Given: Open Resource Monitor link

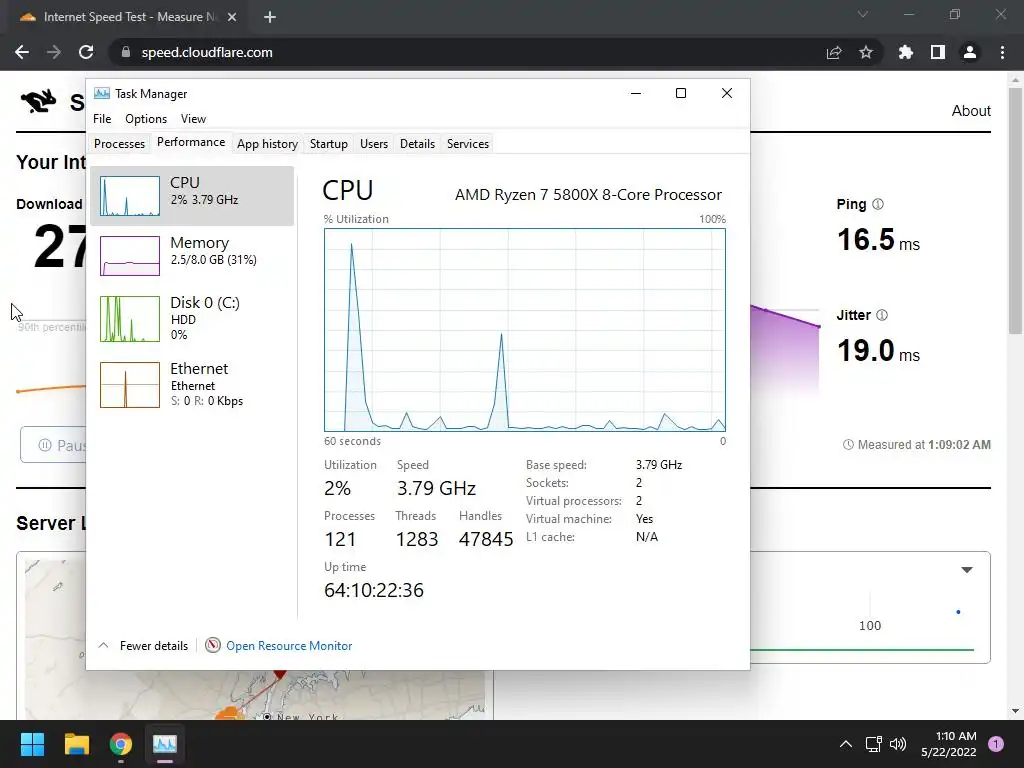Looking at the screenshot, I should [x=289, y=645].
